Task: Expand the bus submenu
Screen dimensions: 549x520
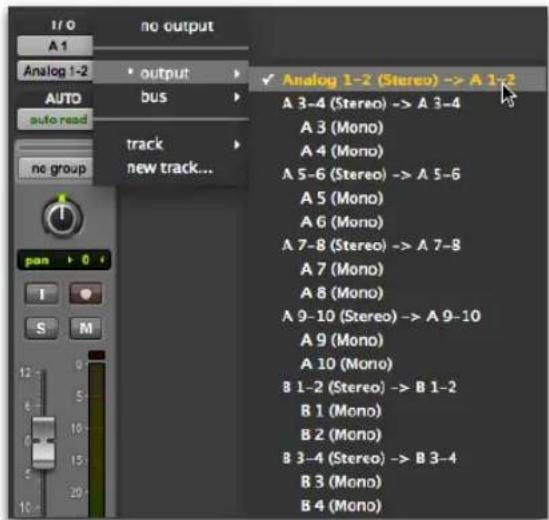Action: [x=171, y=97]
